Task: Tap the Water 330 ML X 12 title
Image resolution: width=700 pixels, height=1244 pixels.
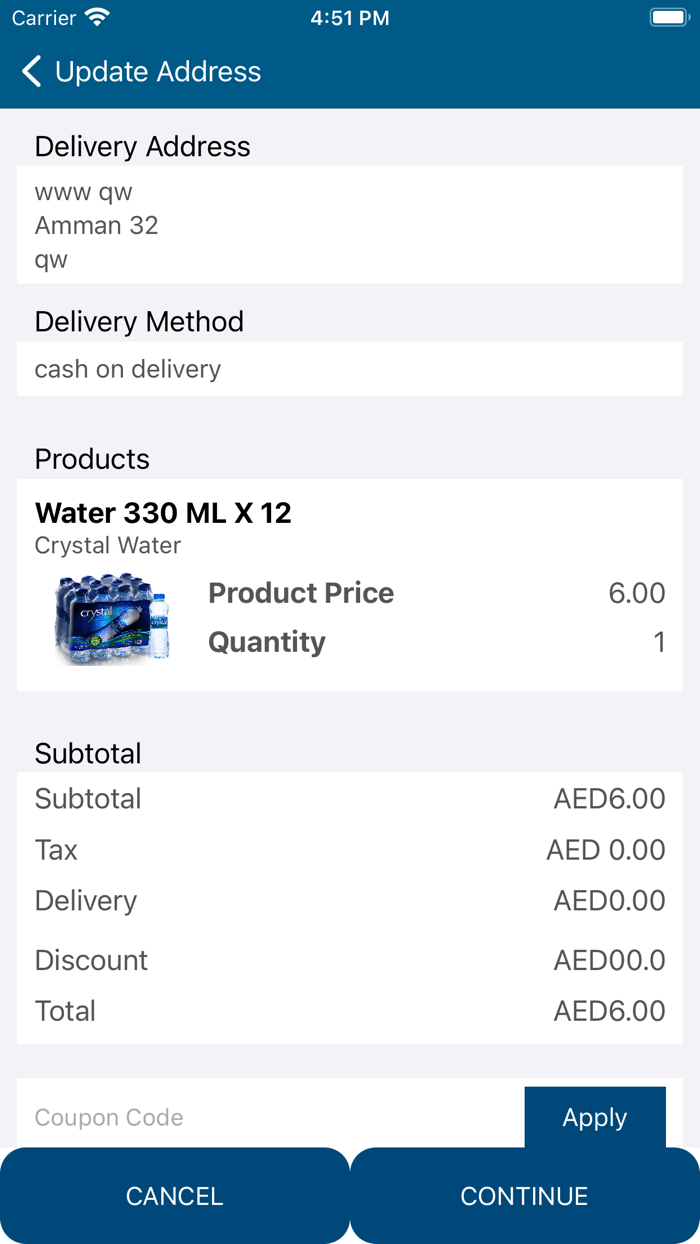Action: pyautogui.click(x=163, y=513)
